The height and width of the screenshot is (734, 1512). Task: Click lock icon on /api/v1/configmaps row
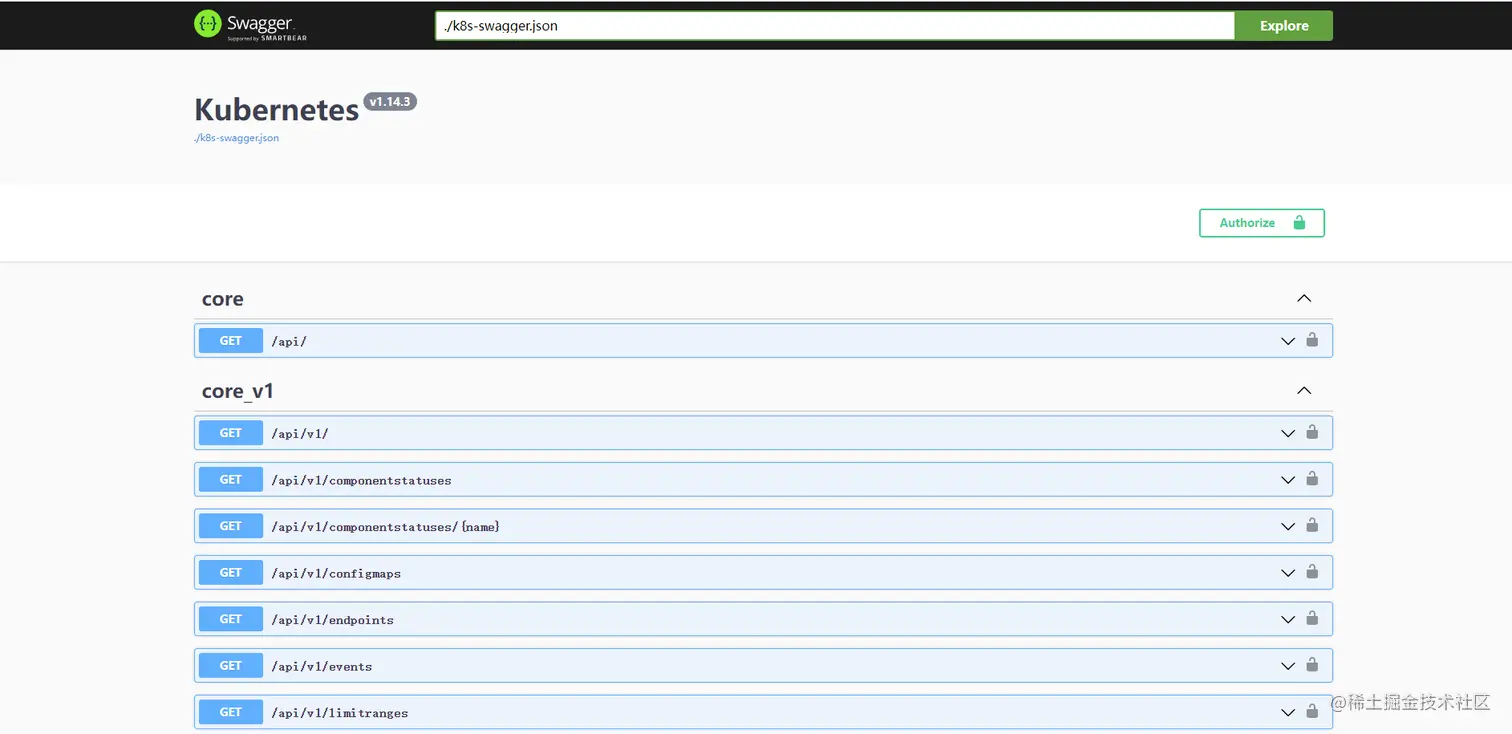(x=1312, y=572)
